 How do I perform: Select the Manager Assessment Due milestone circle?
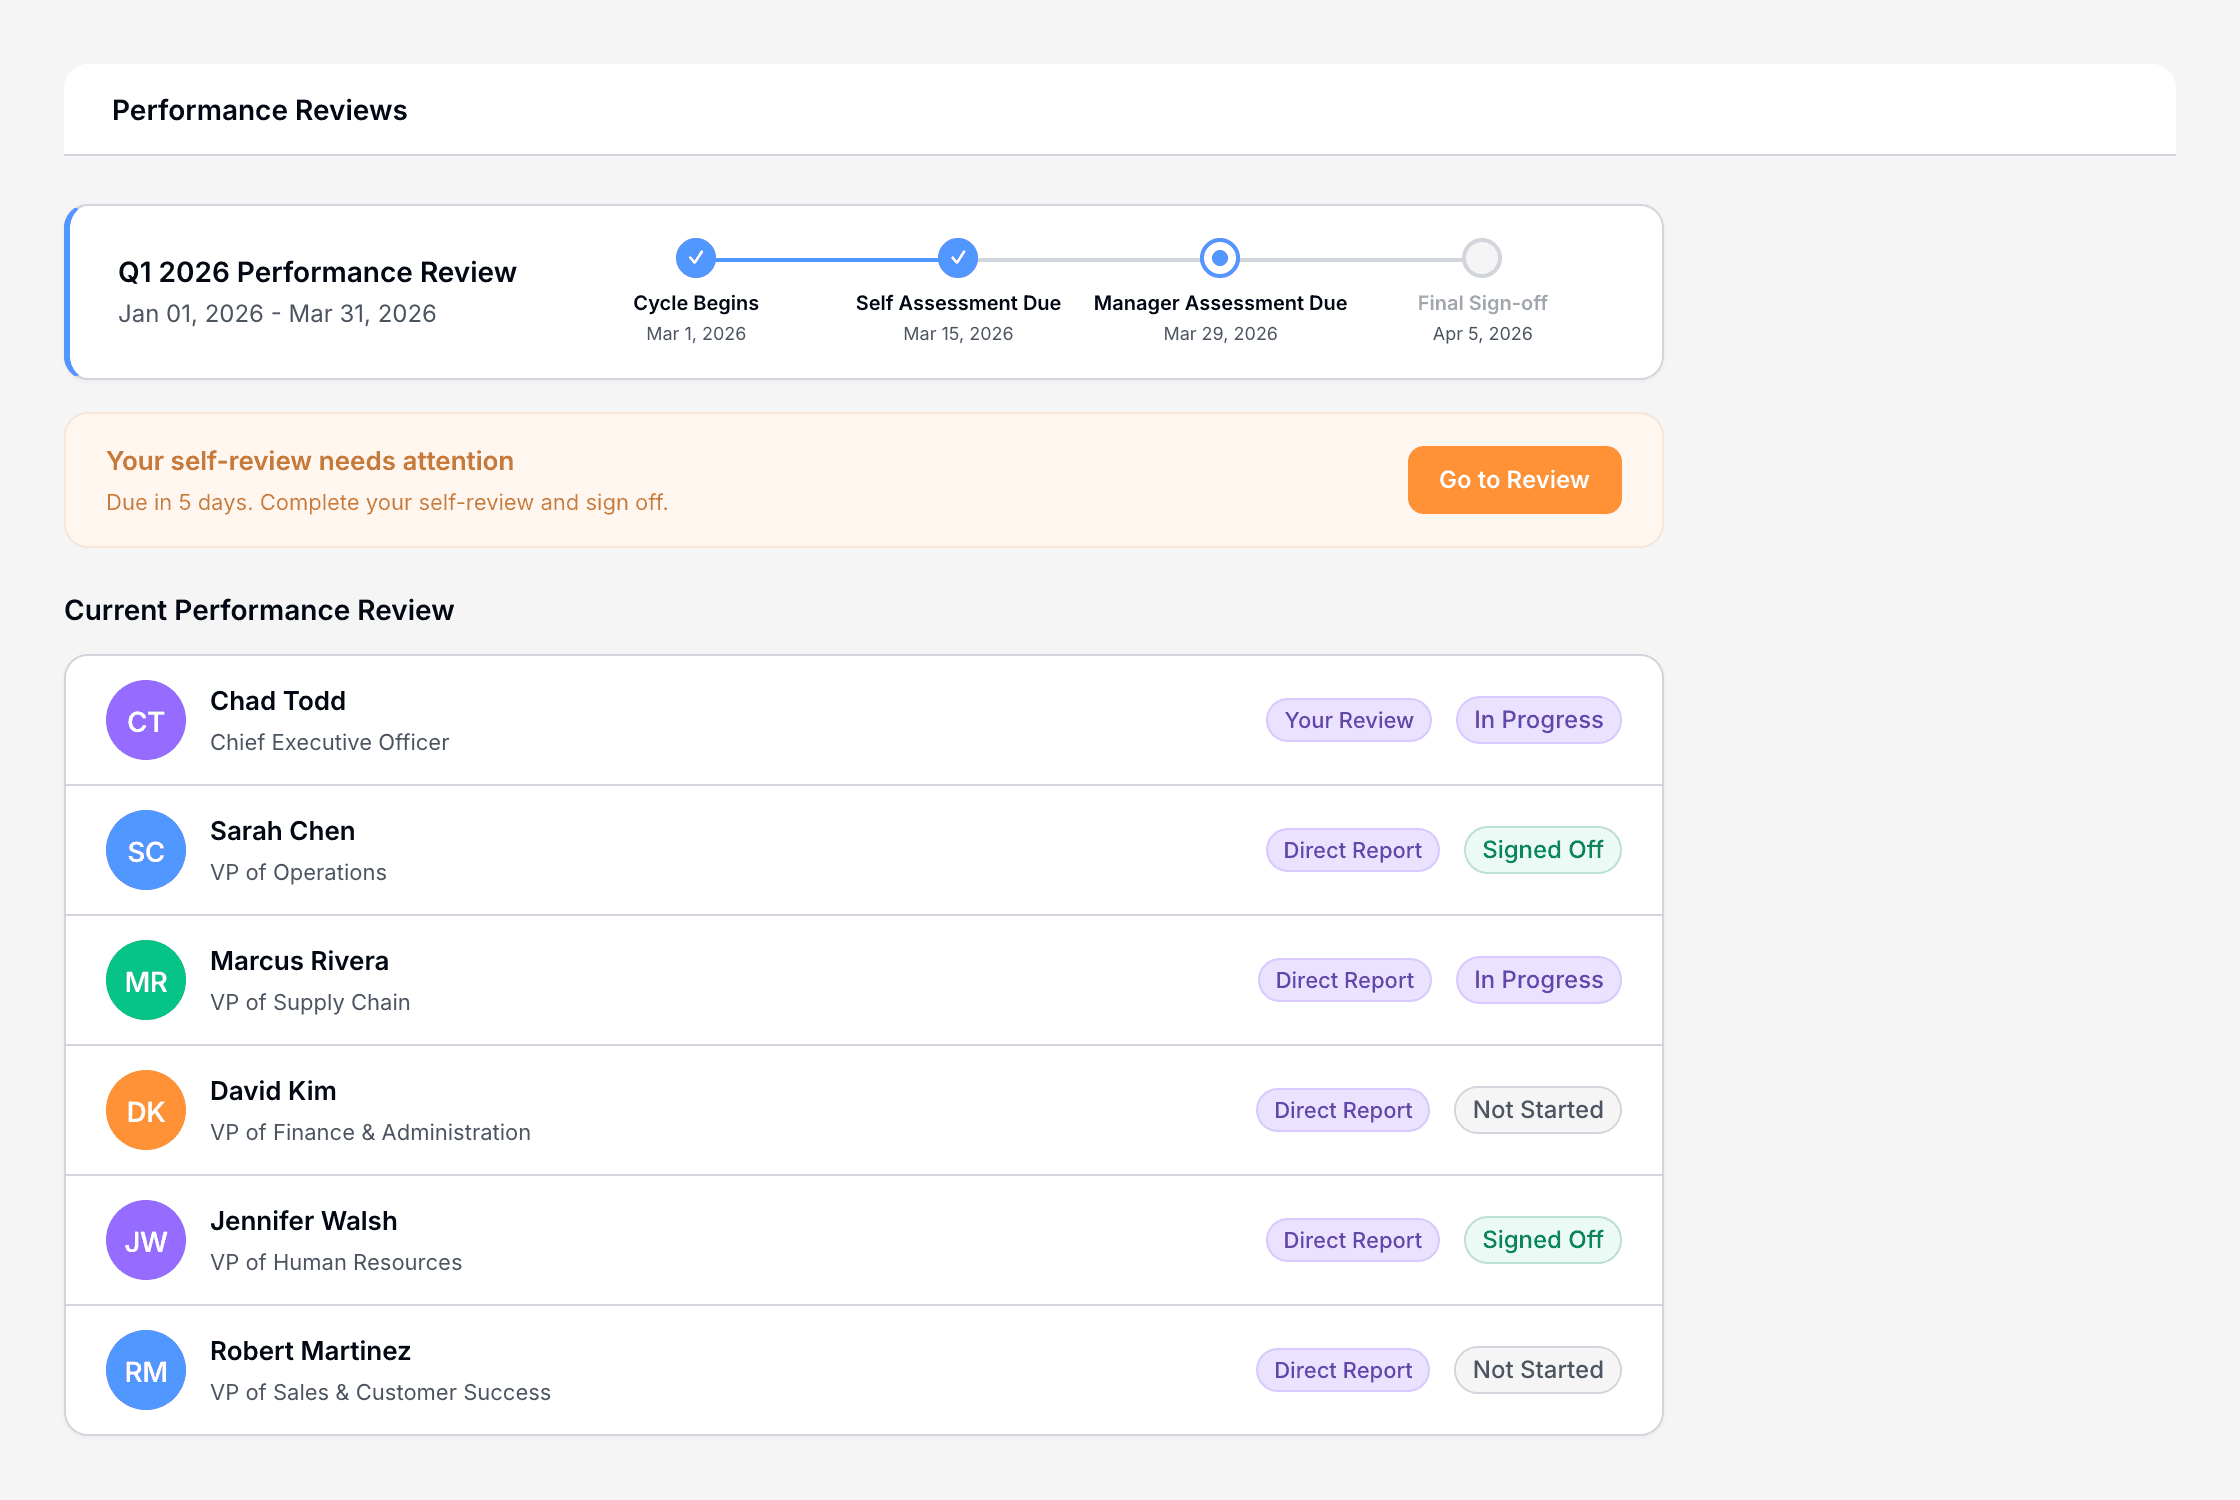(x=1219, y=257)
